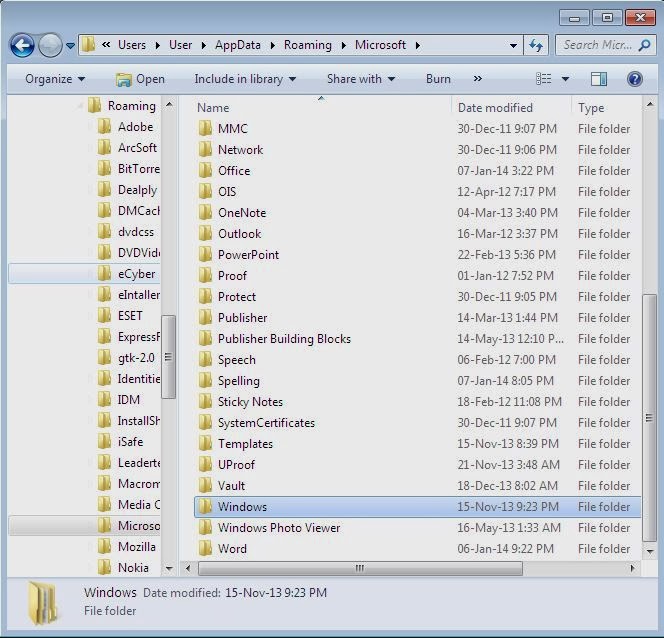Screen dimensions: 664x638
Task: Select the SystemCertificates folder row
Action: coord(418,423)
